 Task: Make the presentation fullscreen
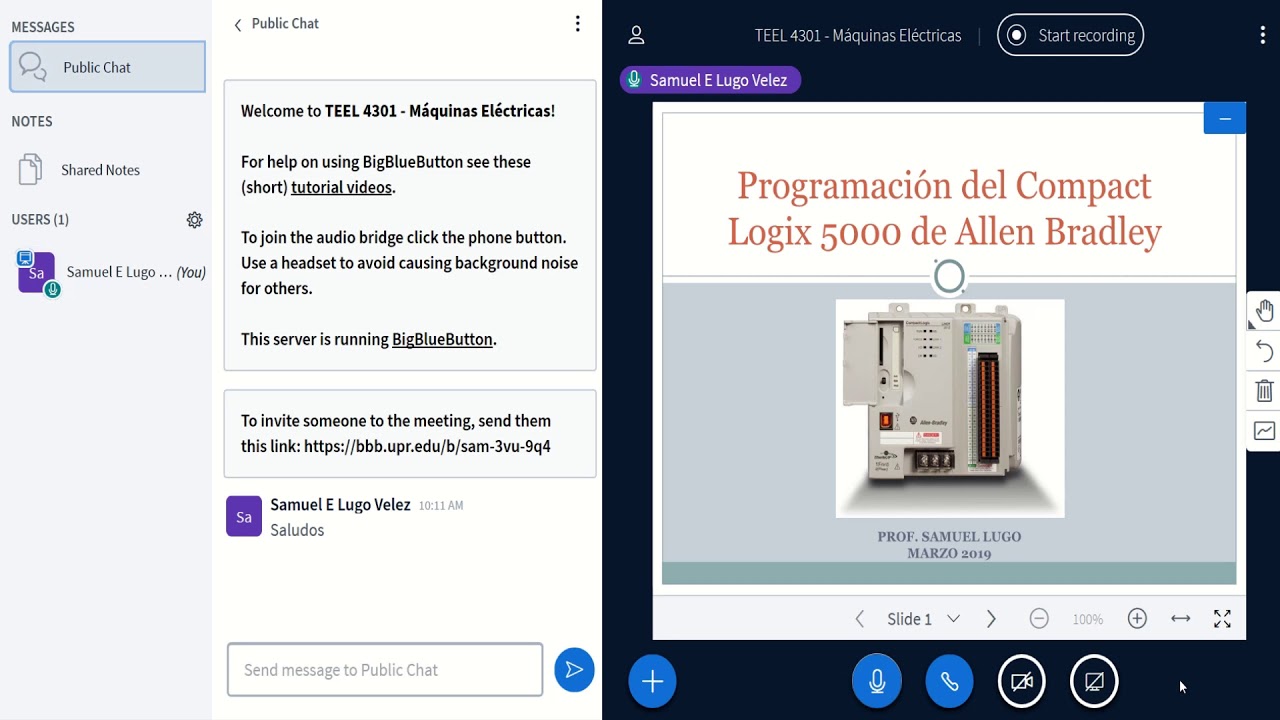1222,619
